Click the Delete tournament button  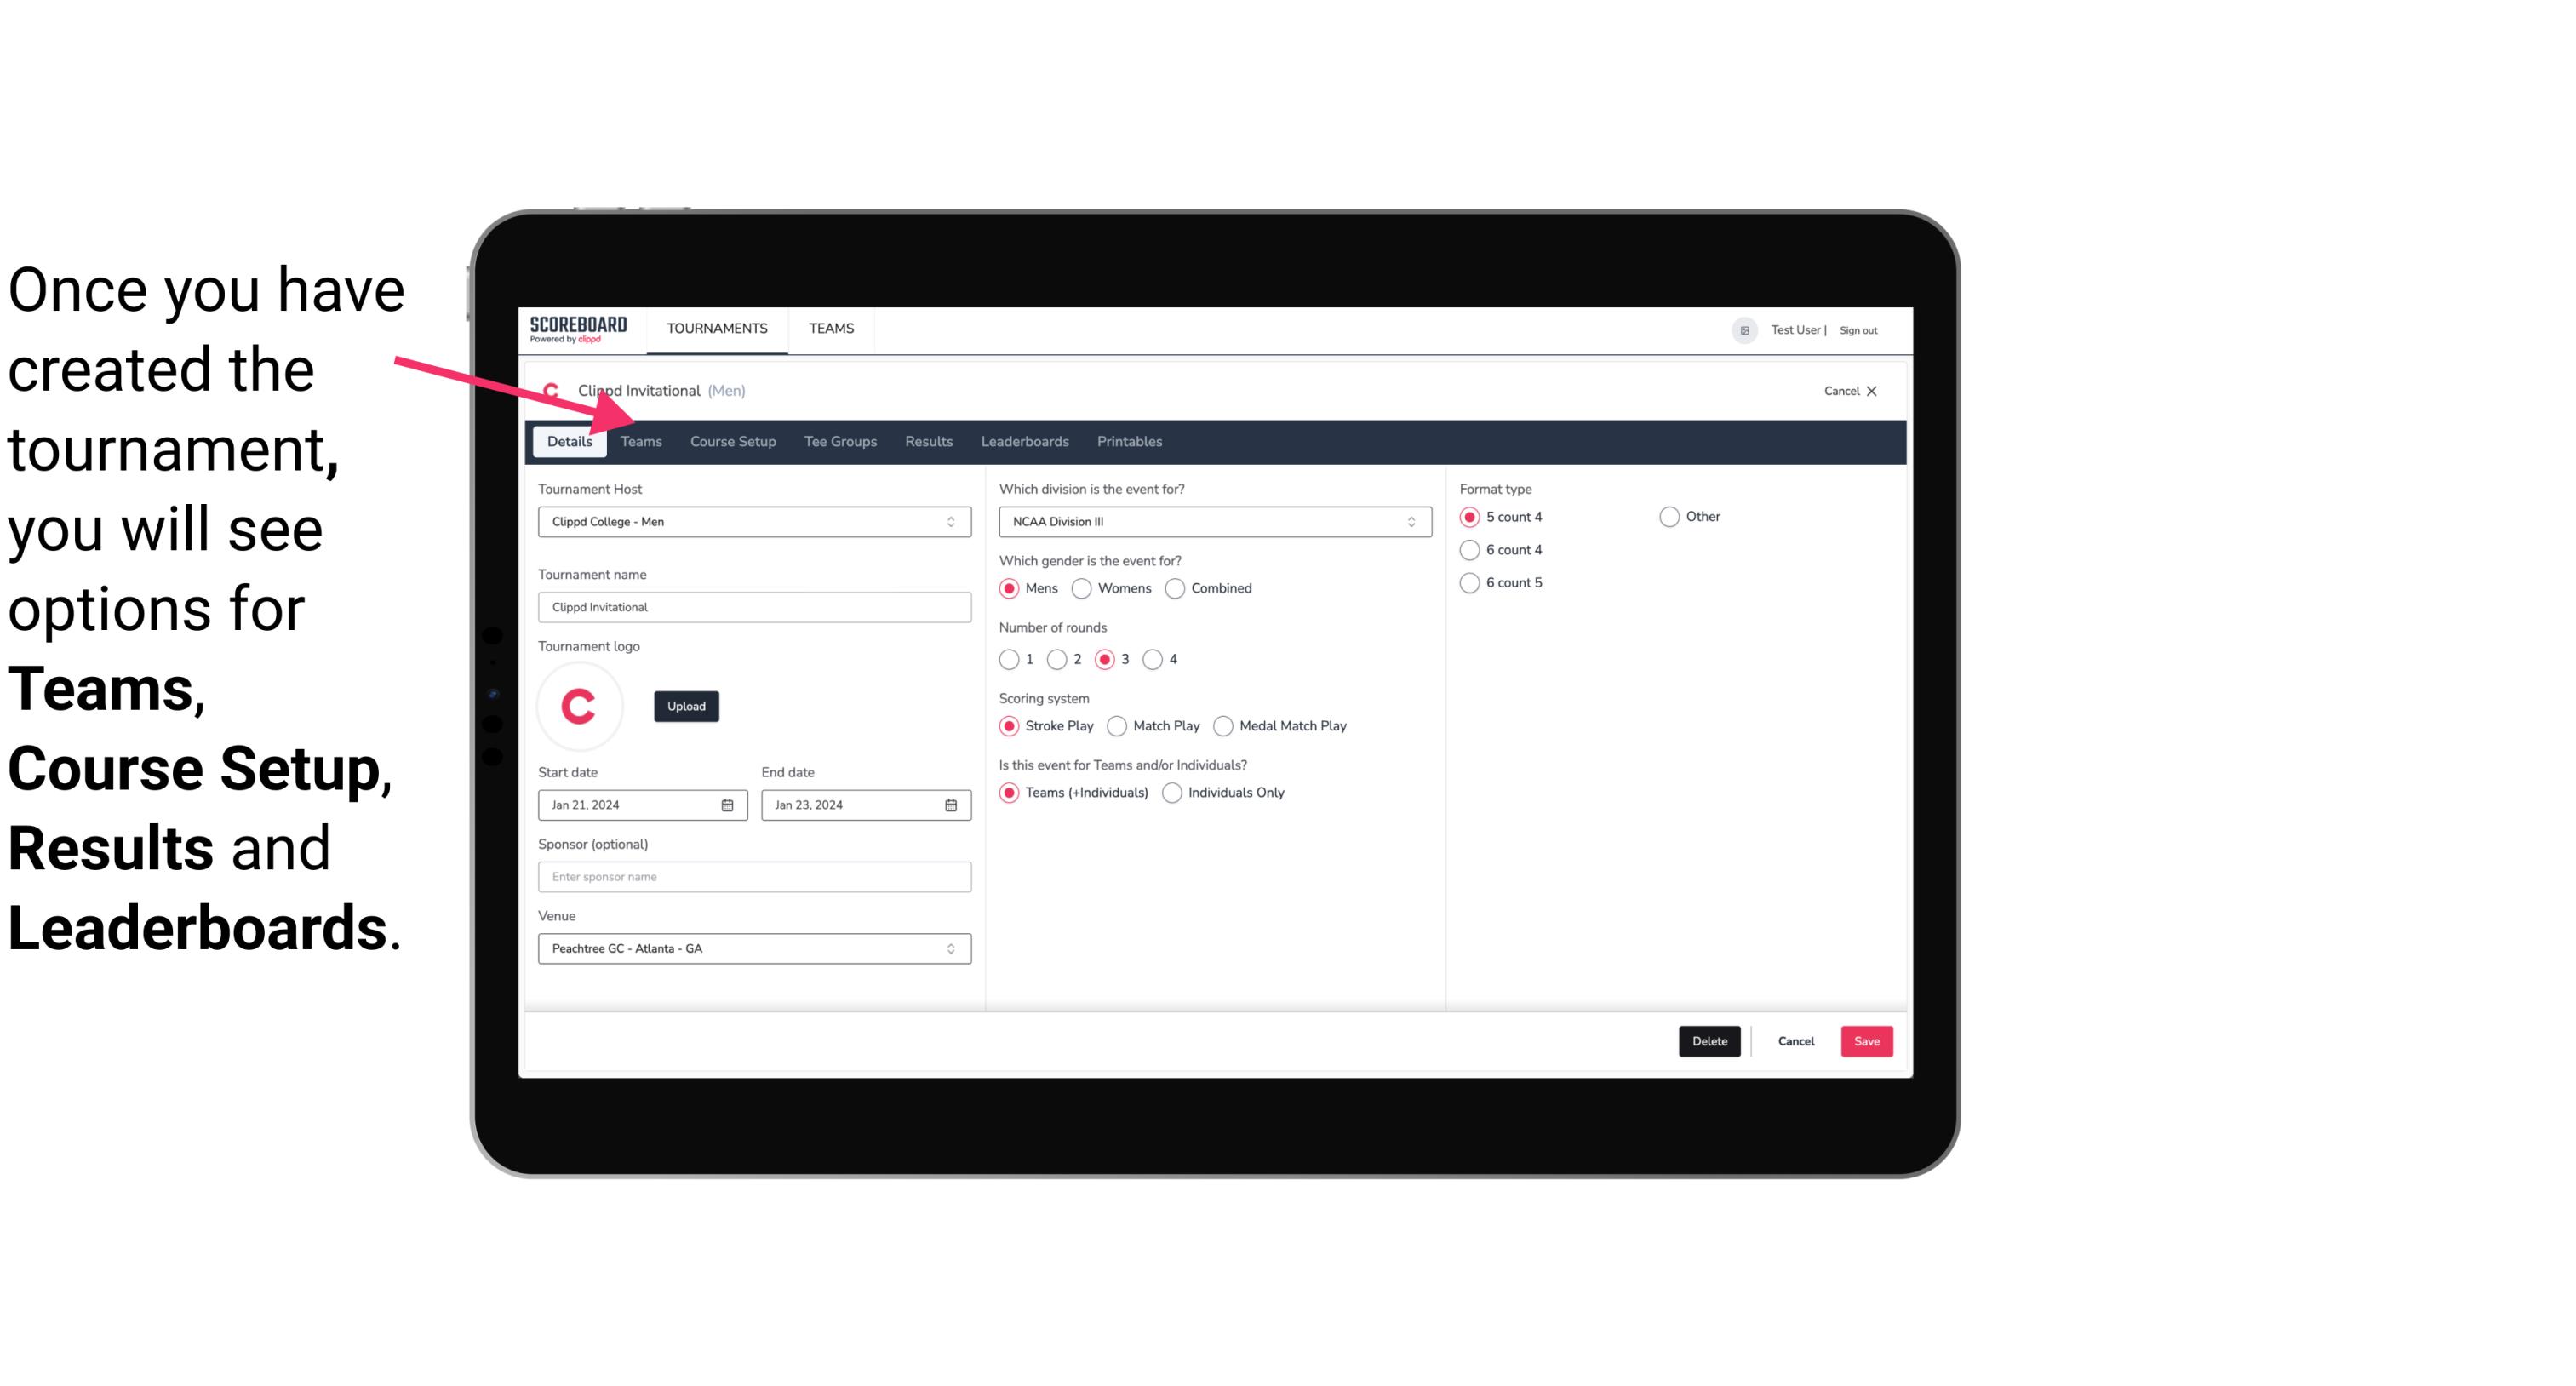point(1706,1039)
